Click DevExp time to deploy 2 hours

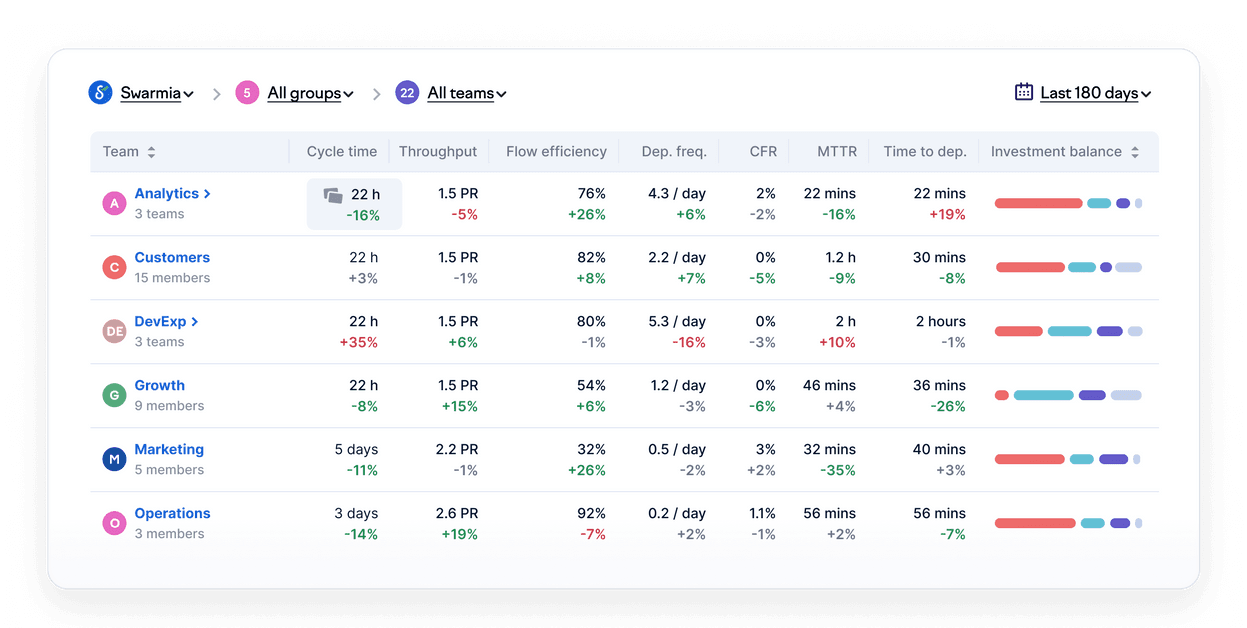pos(941,322)
